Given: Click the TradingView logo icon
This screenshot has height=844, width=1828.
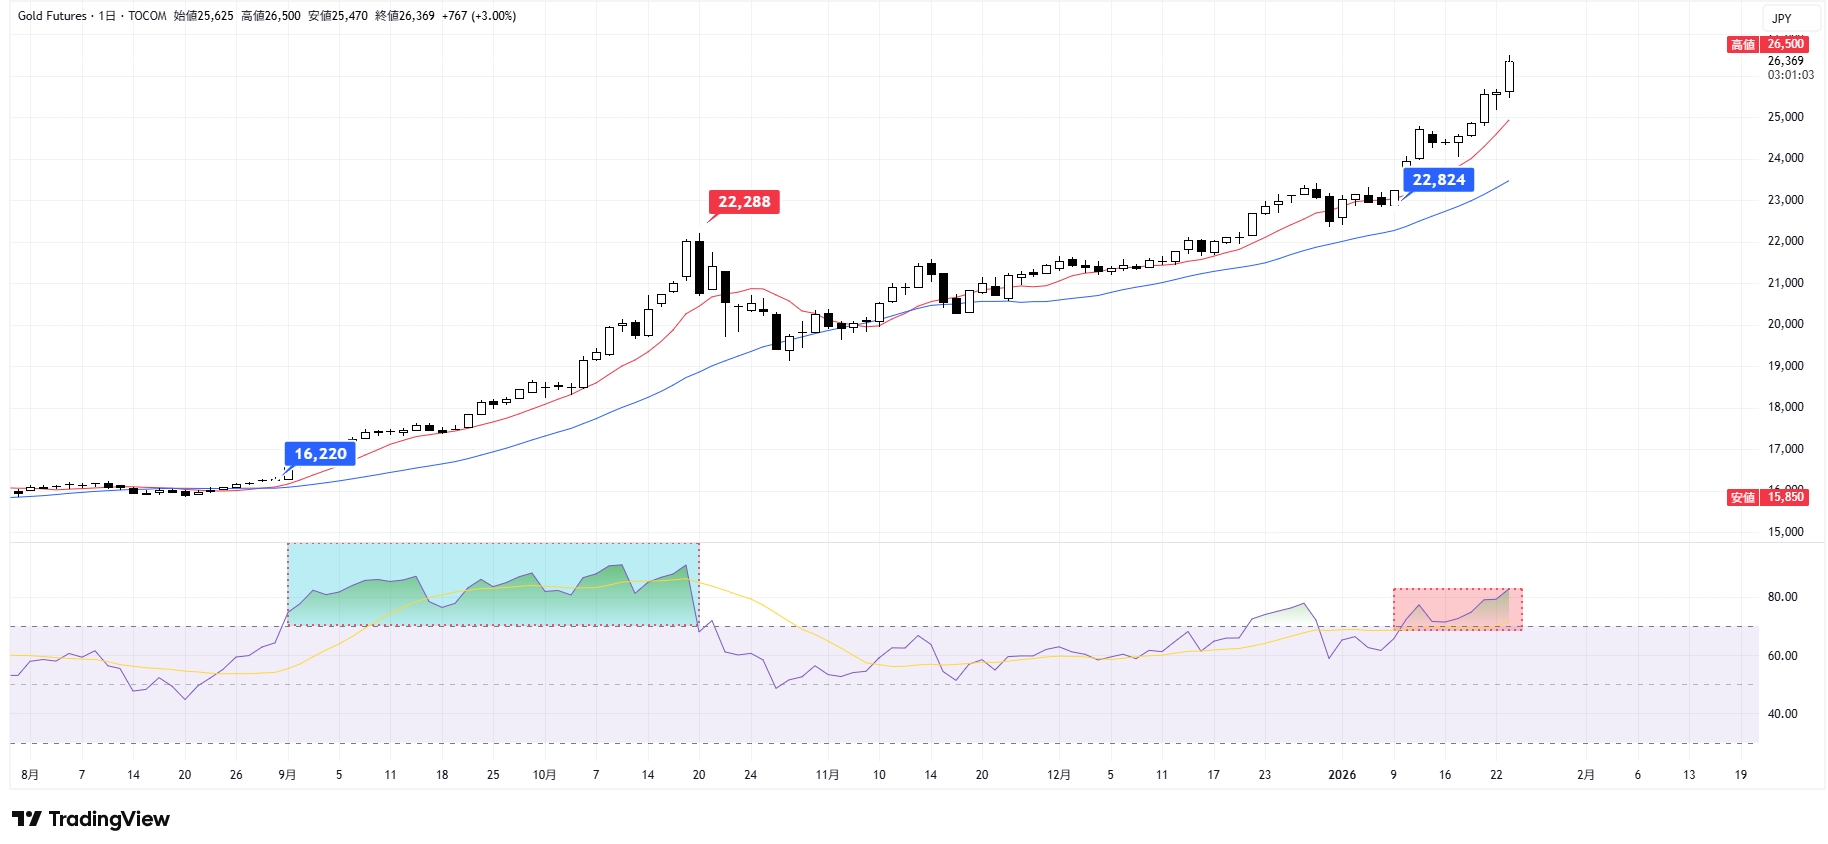Looking at the screenshot, I should (x=27, y=819).
